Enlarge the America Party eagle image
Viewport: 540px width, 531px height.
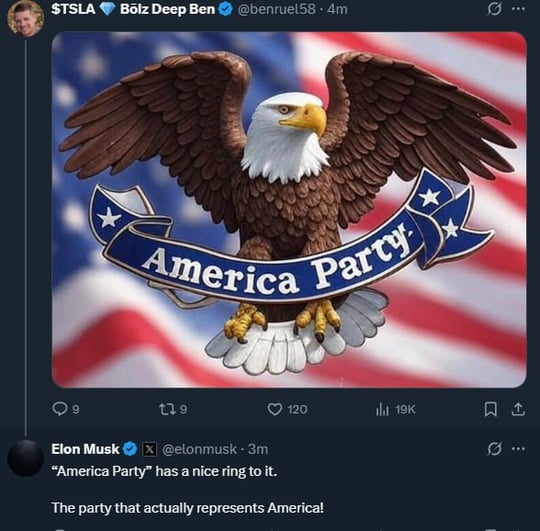pos(289,210)
